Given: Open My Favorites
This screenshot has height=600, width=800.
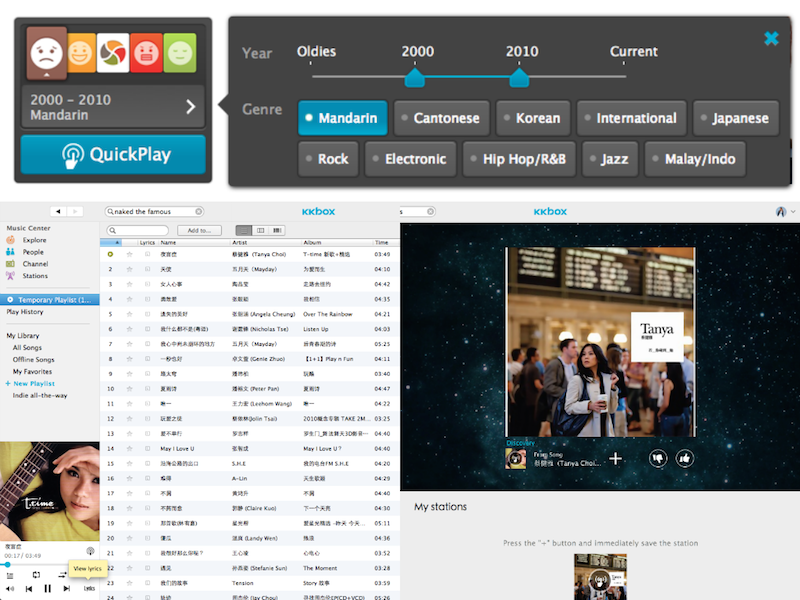Looking at the screenshot, I should (32, 371).
